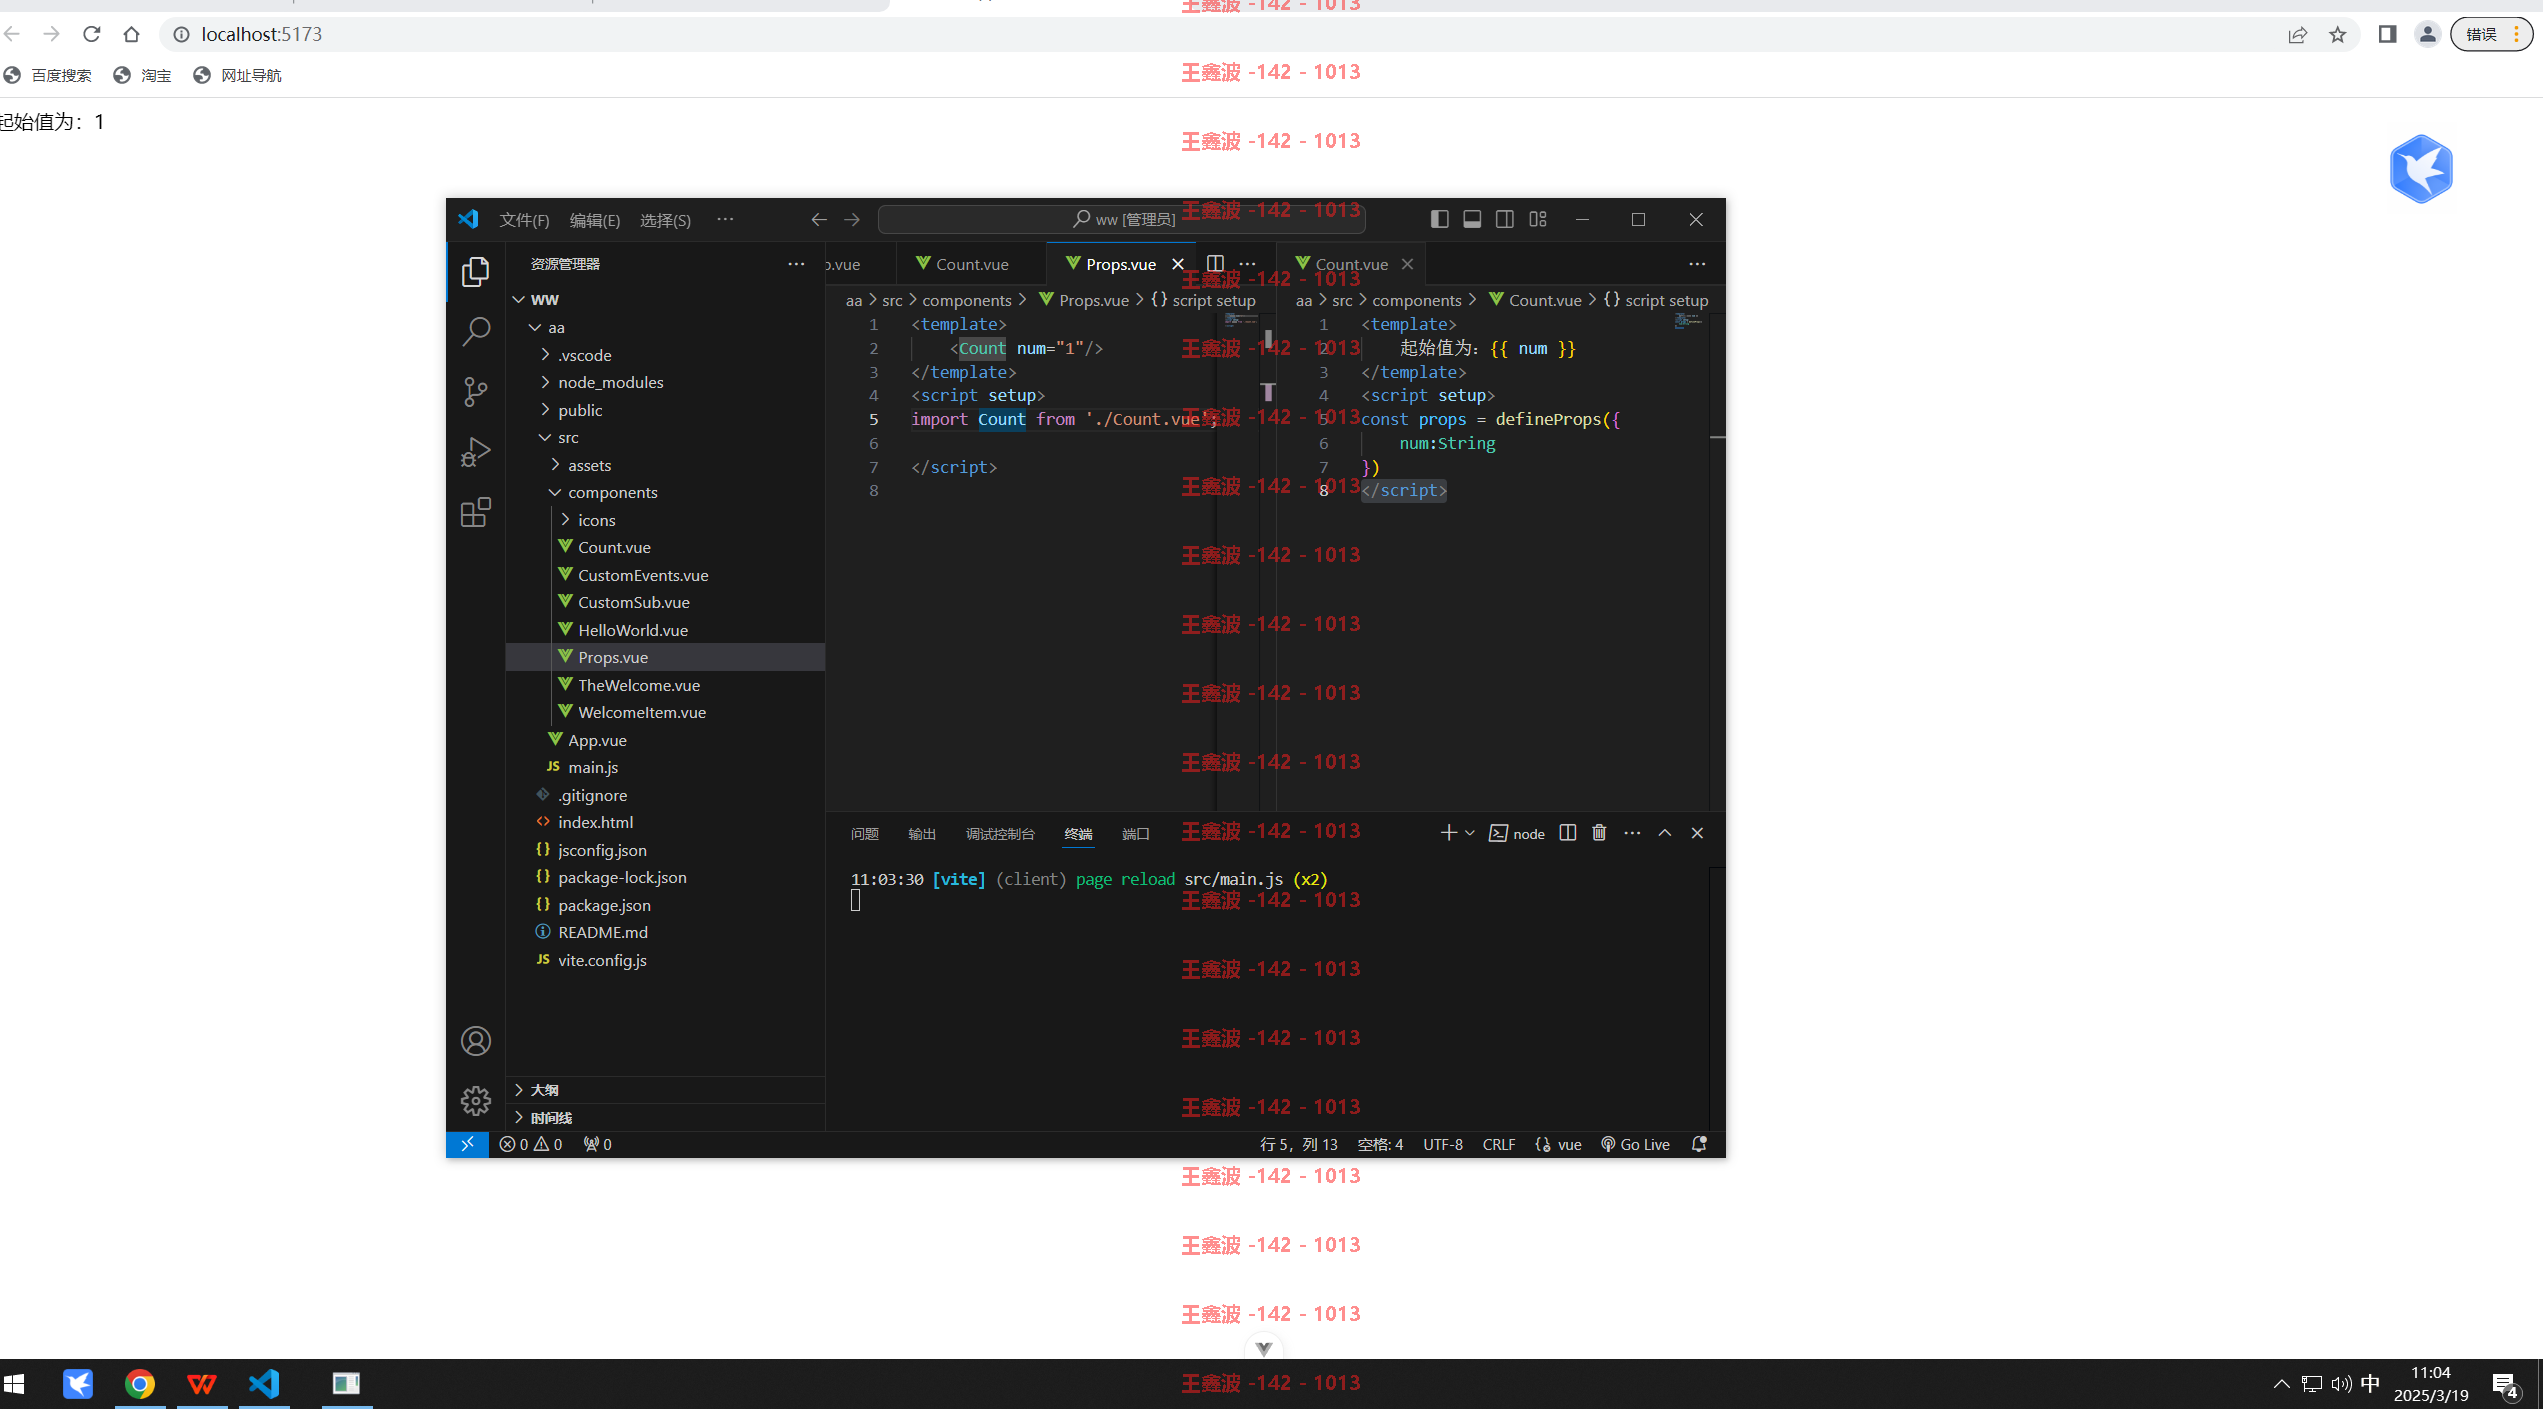The width and height of the screenshot is (2543, 1409).
Task: Bookmark this page with star icon
Action: click(x=2337, y=34)
